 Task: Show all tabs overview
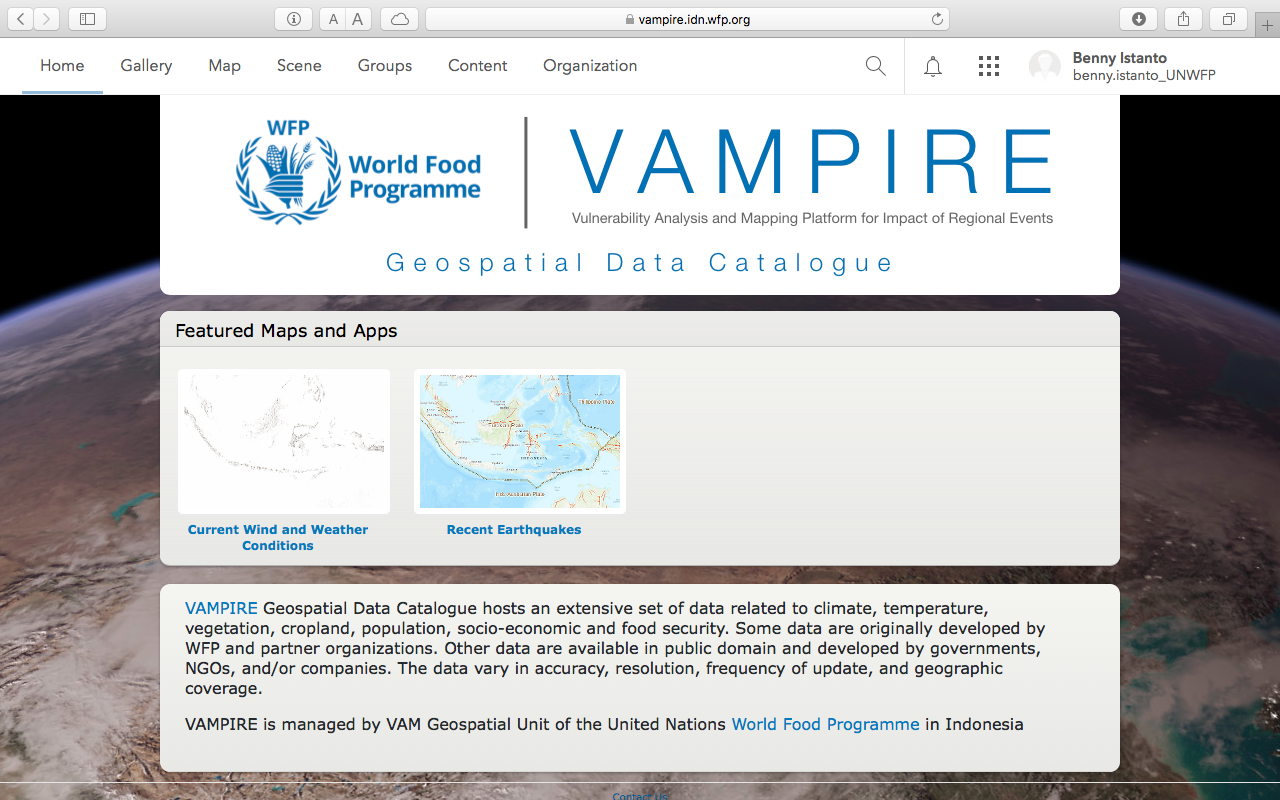[x=1229, y=19]
